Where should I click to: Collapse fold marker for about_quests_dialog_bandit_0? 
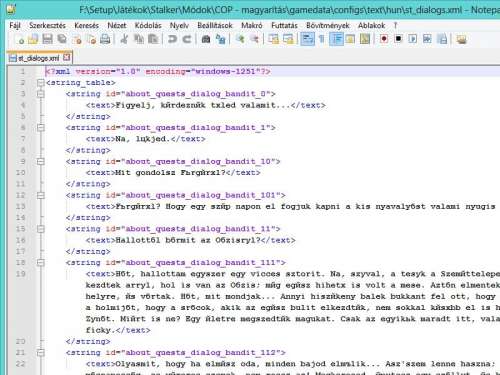coord(41,94)
